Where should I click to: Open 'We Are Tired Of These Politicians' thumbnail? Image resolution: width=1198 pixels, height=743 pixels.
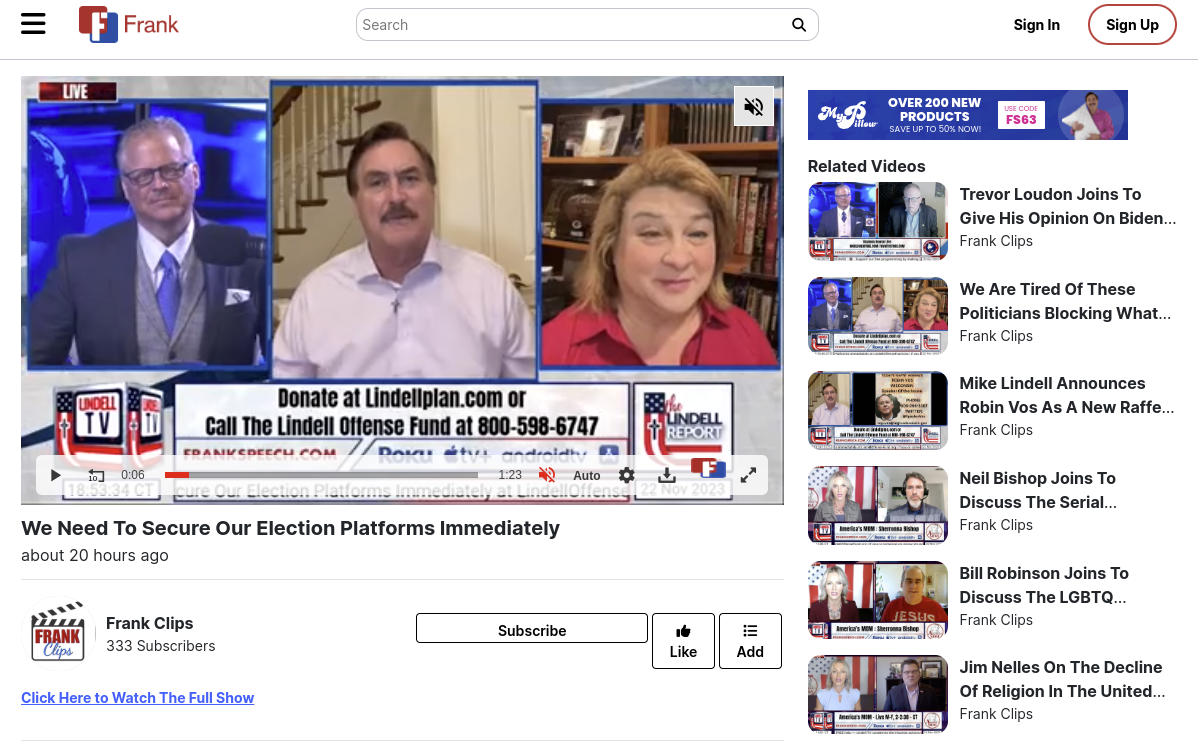coord(877,316)
